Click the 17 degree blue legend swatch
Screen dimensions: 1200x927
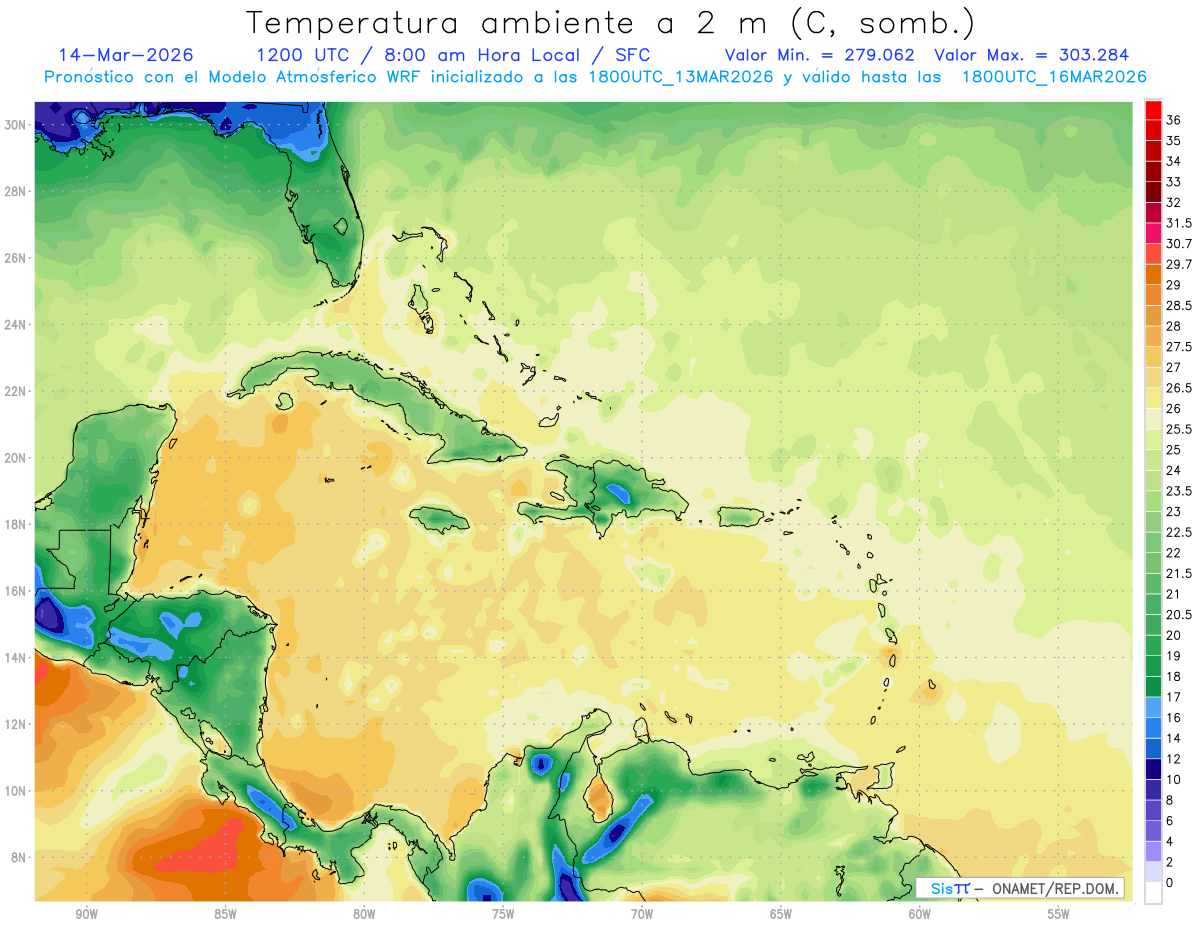(x=1153, y=707)
